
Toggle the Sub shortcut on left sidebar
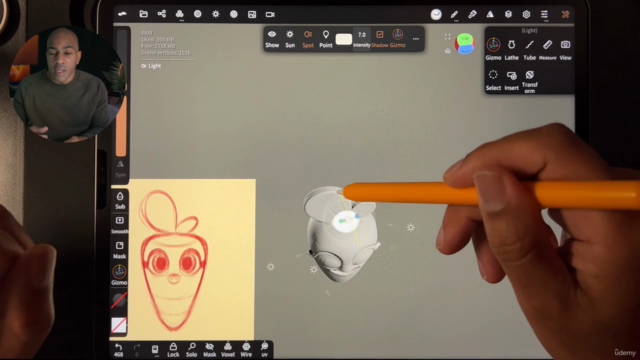120,200
